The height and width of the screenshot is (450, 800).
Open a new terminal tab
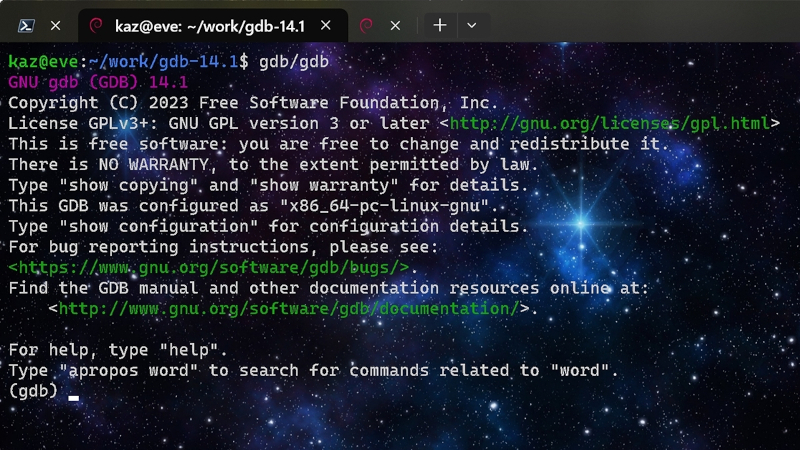pos(440,26)
